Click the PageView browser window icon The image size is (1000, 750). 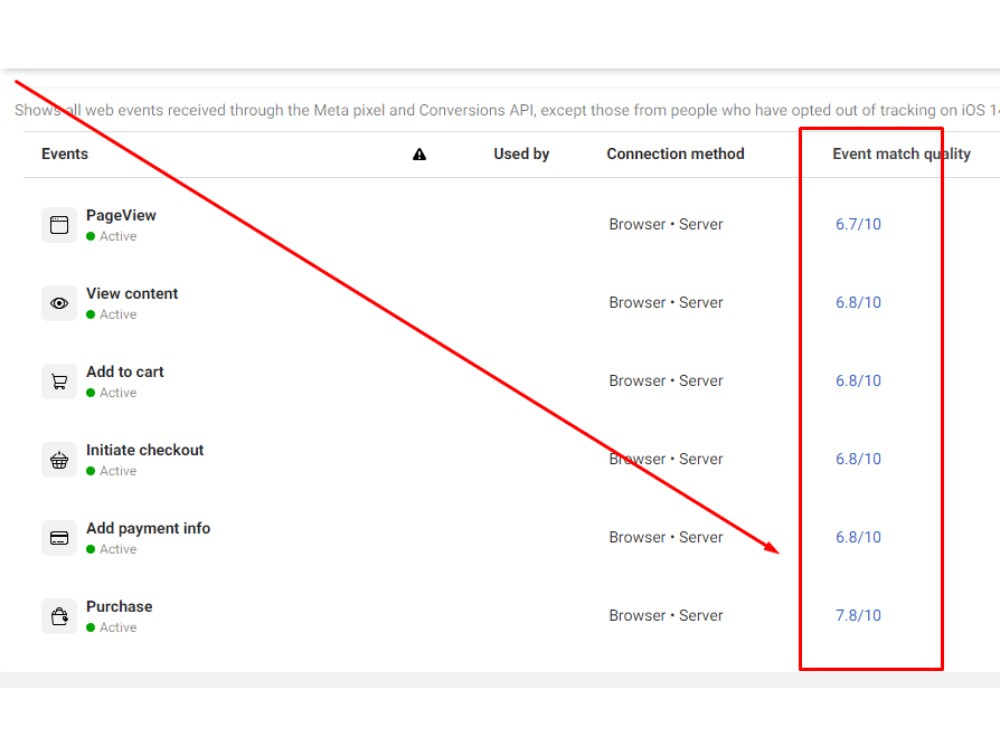59,224
